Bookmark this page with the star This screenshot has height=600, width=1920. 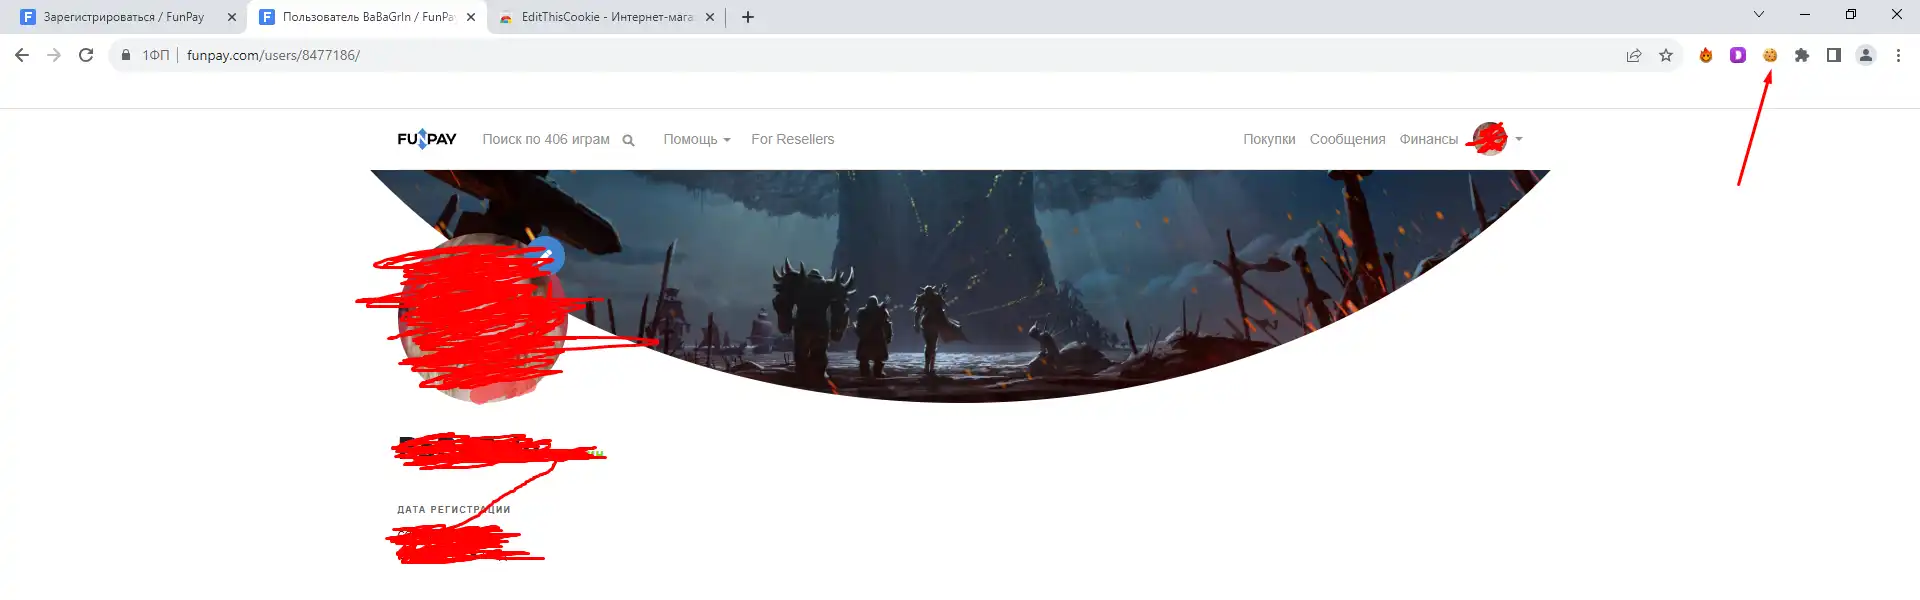1666,55
